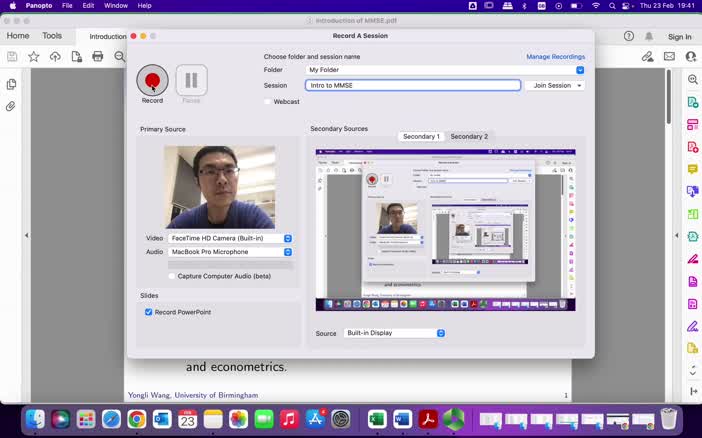Start recording with the red Record button

click(x=152, y=80)
